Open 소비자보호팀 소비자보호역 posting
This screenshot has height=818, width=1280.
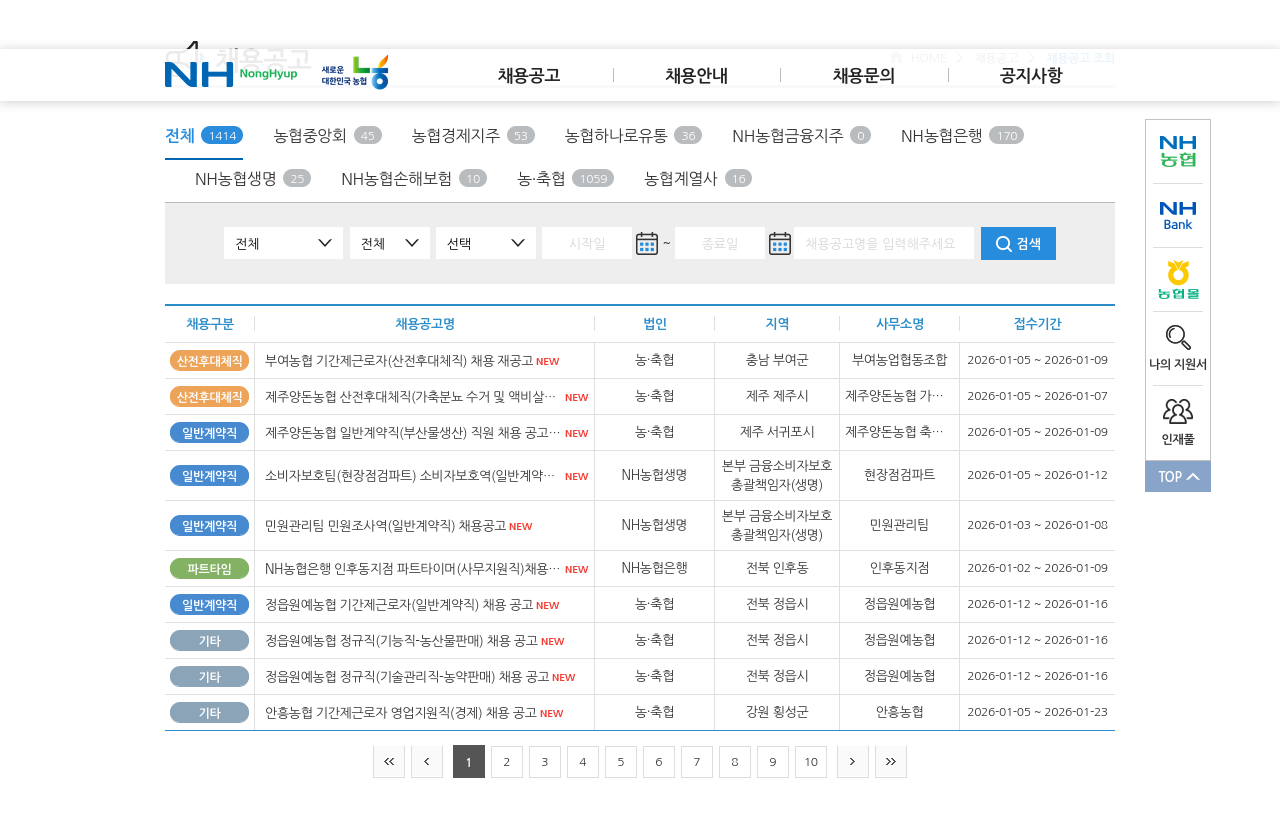[412, 475]
